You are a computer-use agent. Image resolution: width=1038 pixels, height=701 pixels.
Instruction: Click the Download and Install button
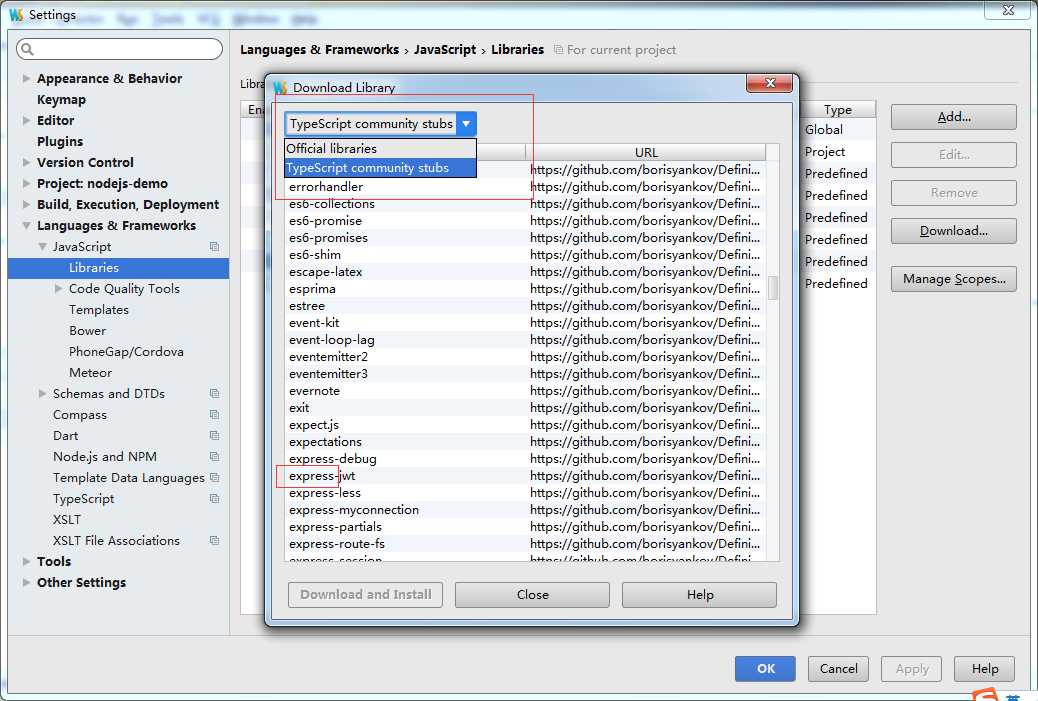(x=365, y=594)
